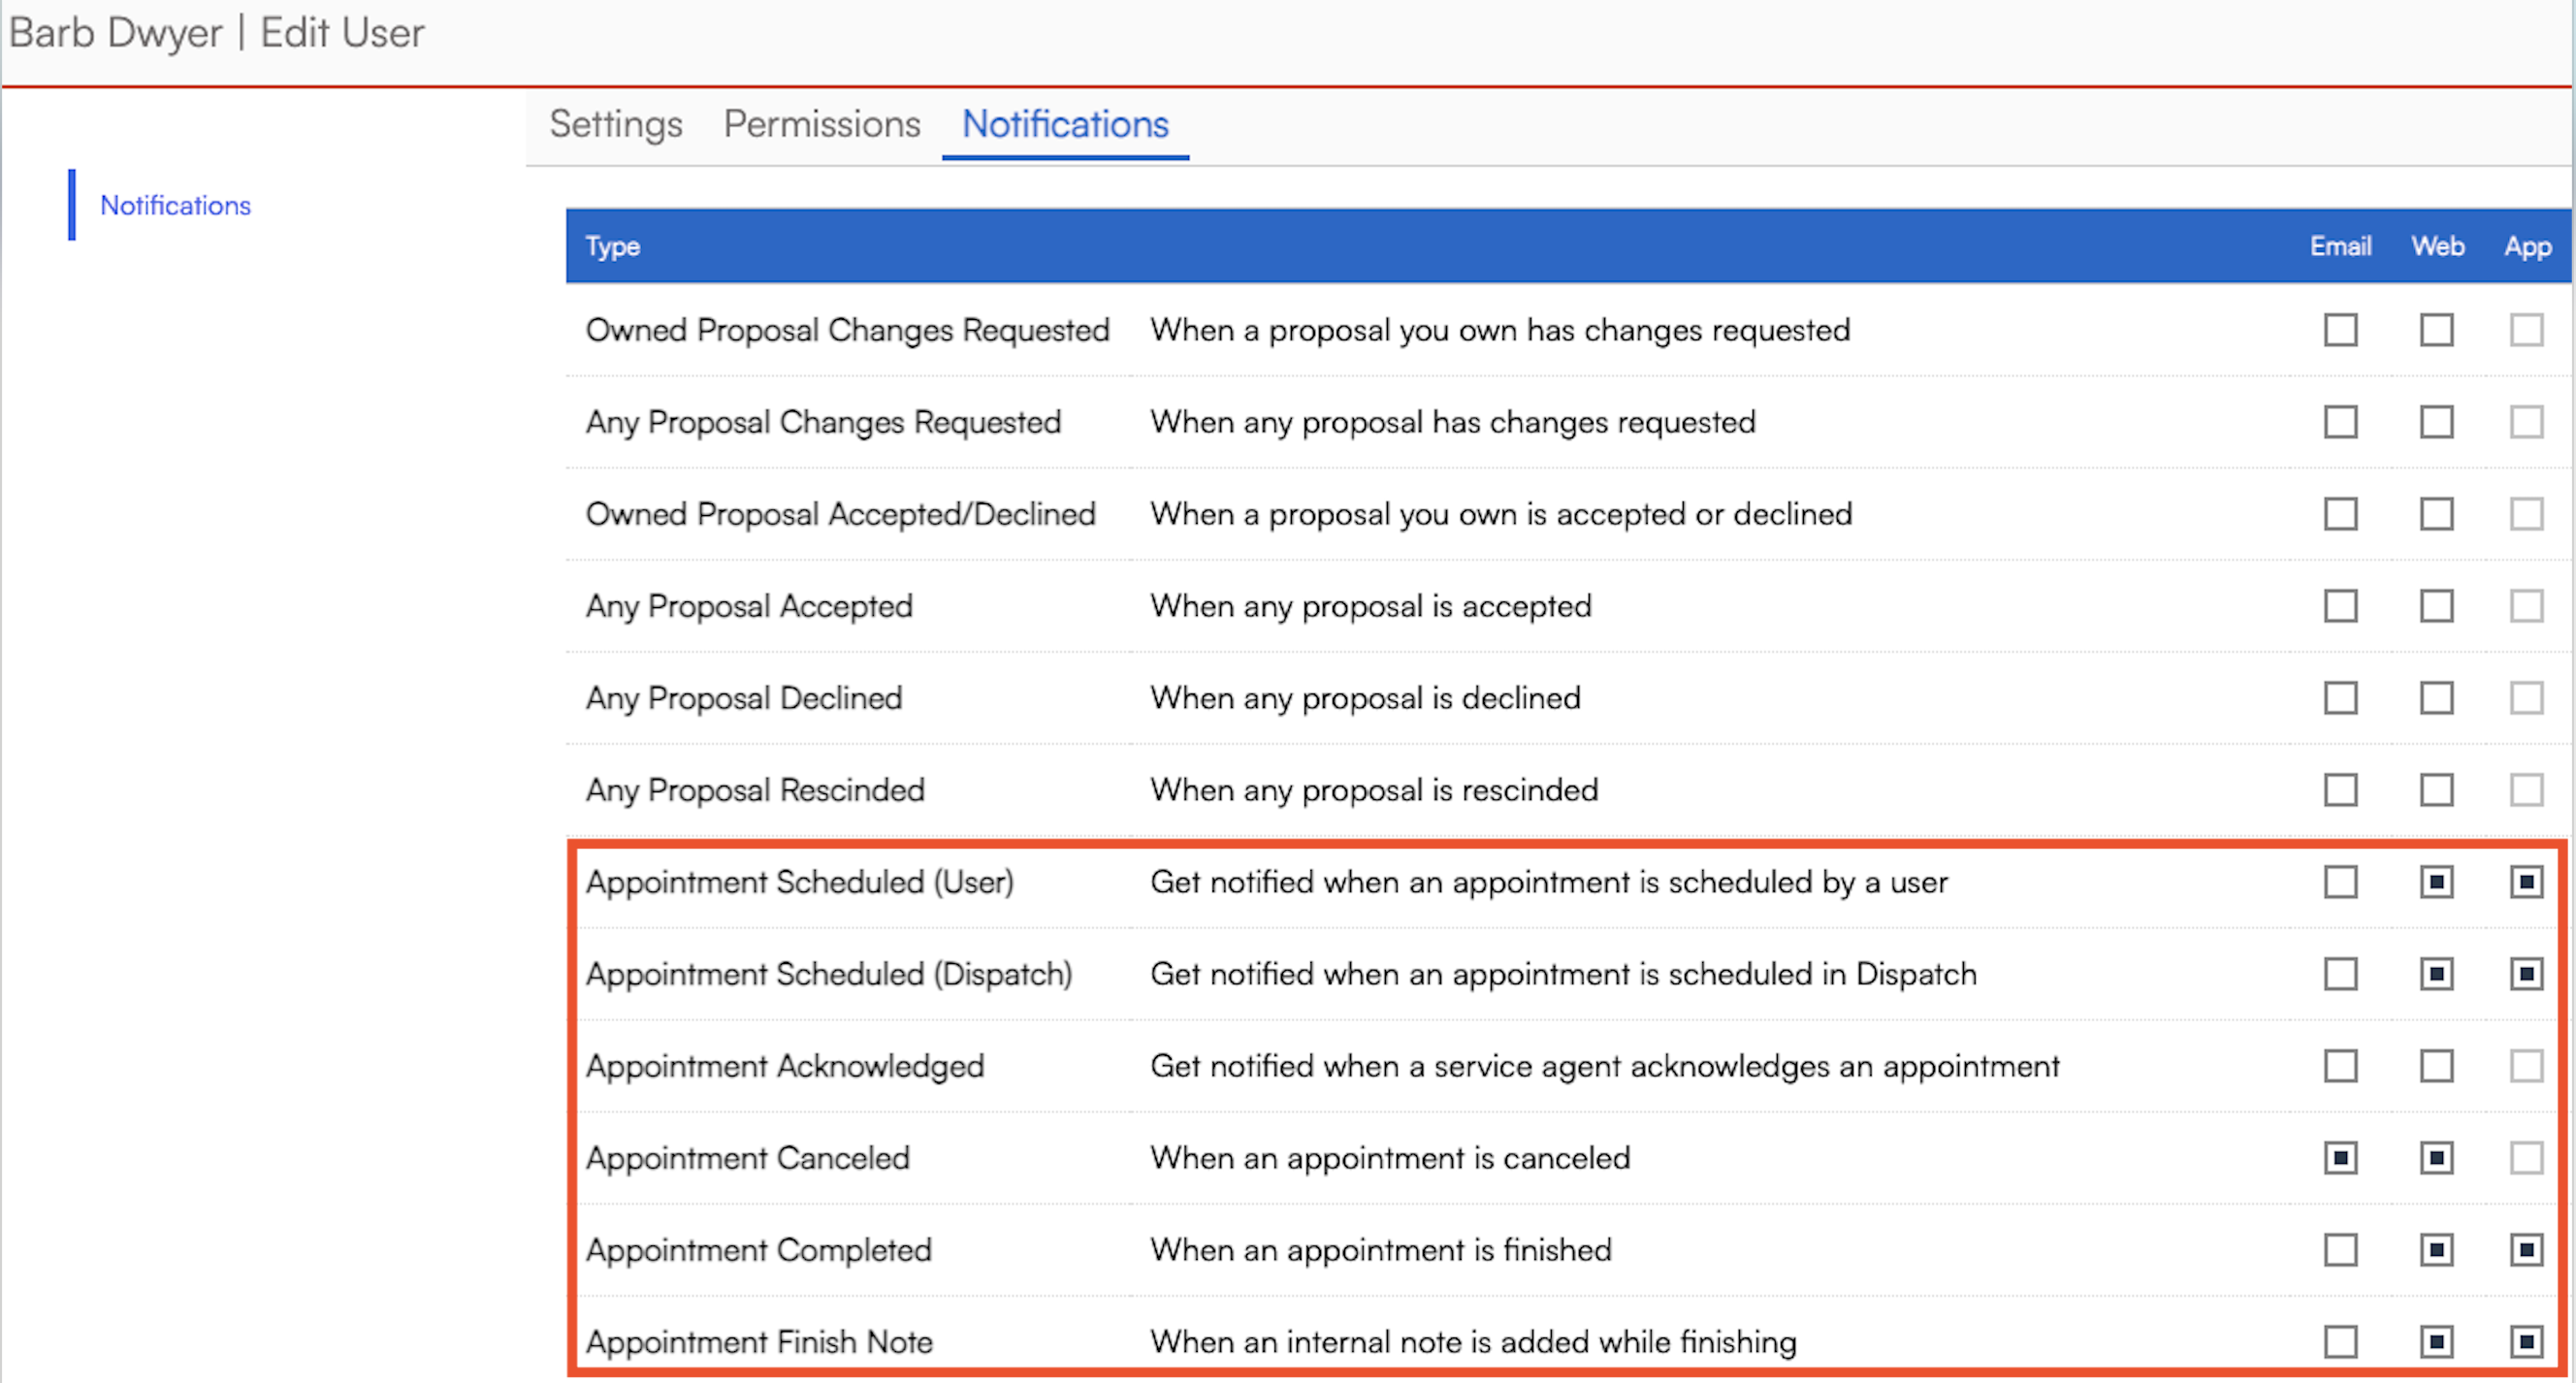Toggle Email for Any Proposal Declined
The width and height of the screenshot is (2576, 1383).
click(2340, 698)
